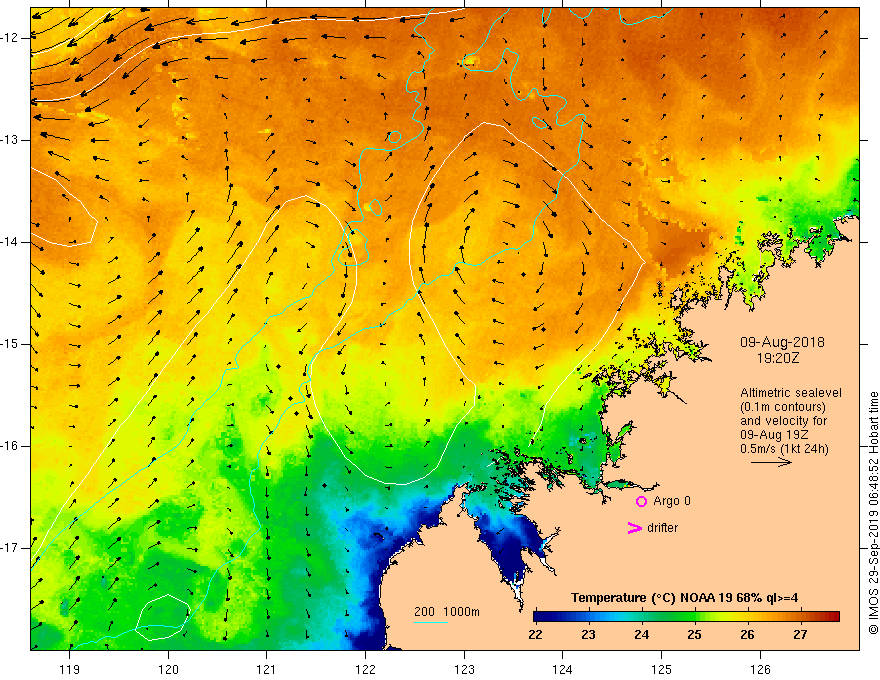
Task: Click the date text 09-Aug-2018
Action: point(782,342)
